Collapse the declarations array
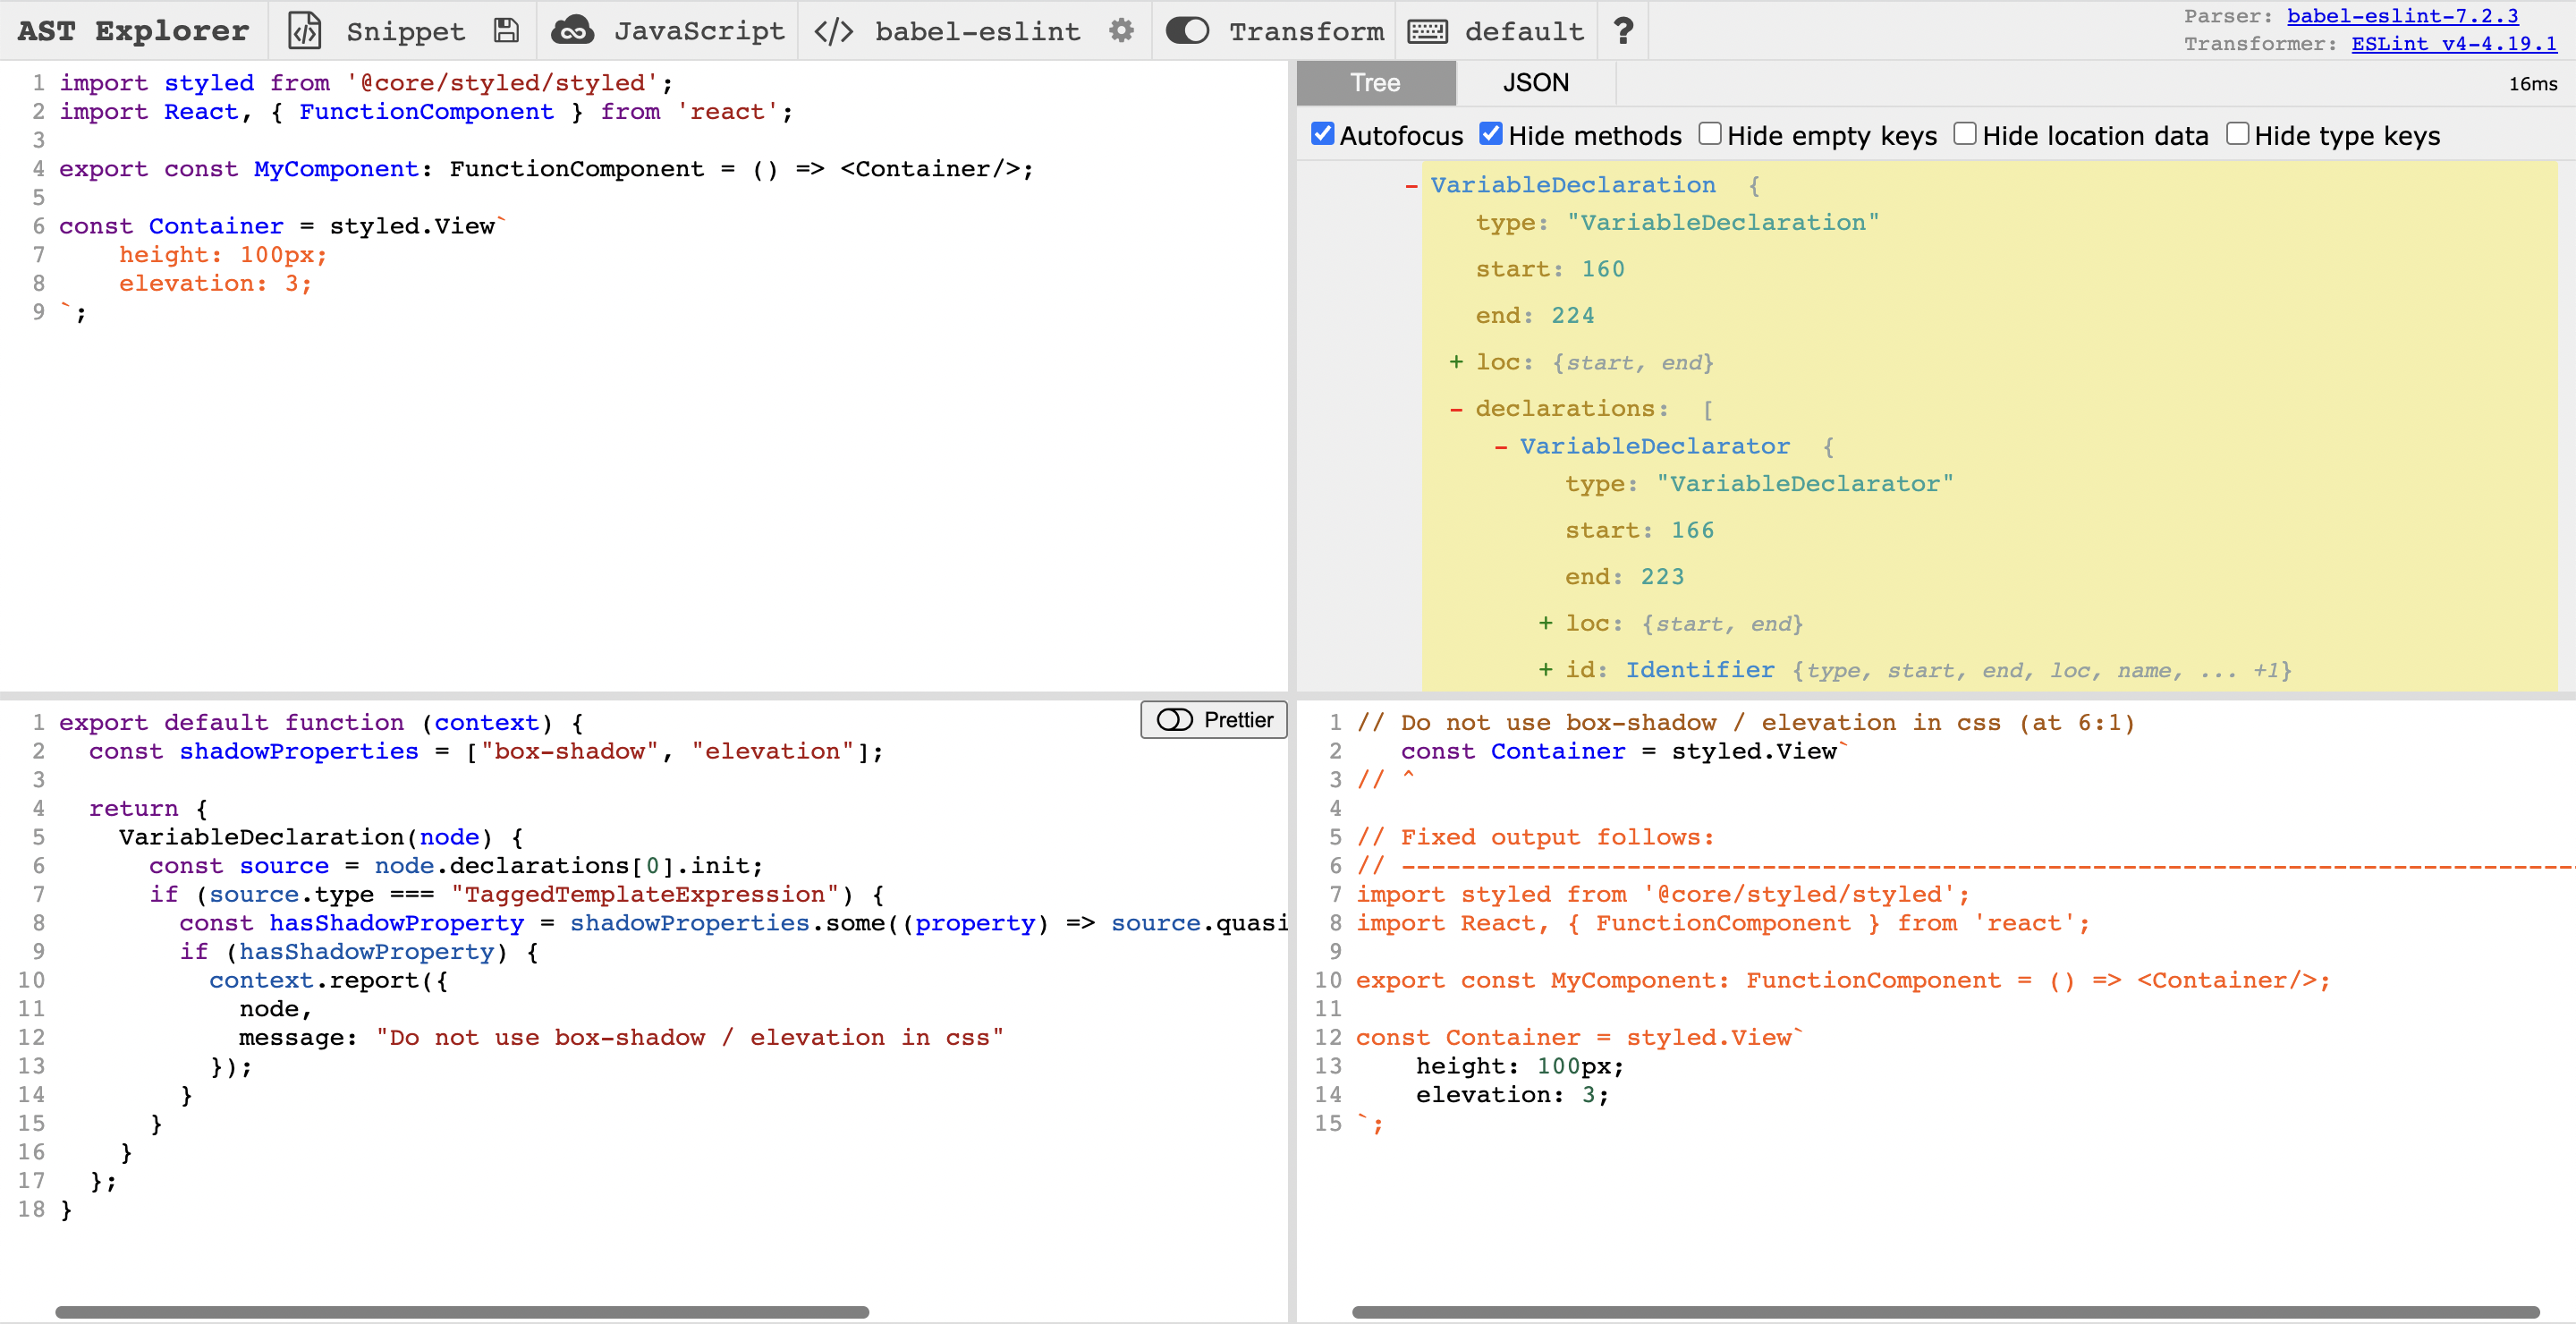 pyautogui.click(x=1456, y=409)
